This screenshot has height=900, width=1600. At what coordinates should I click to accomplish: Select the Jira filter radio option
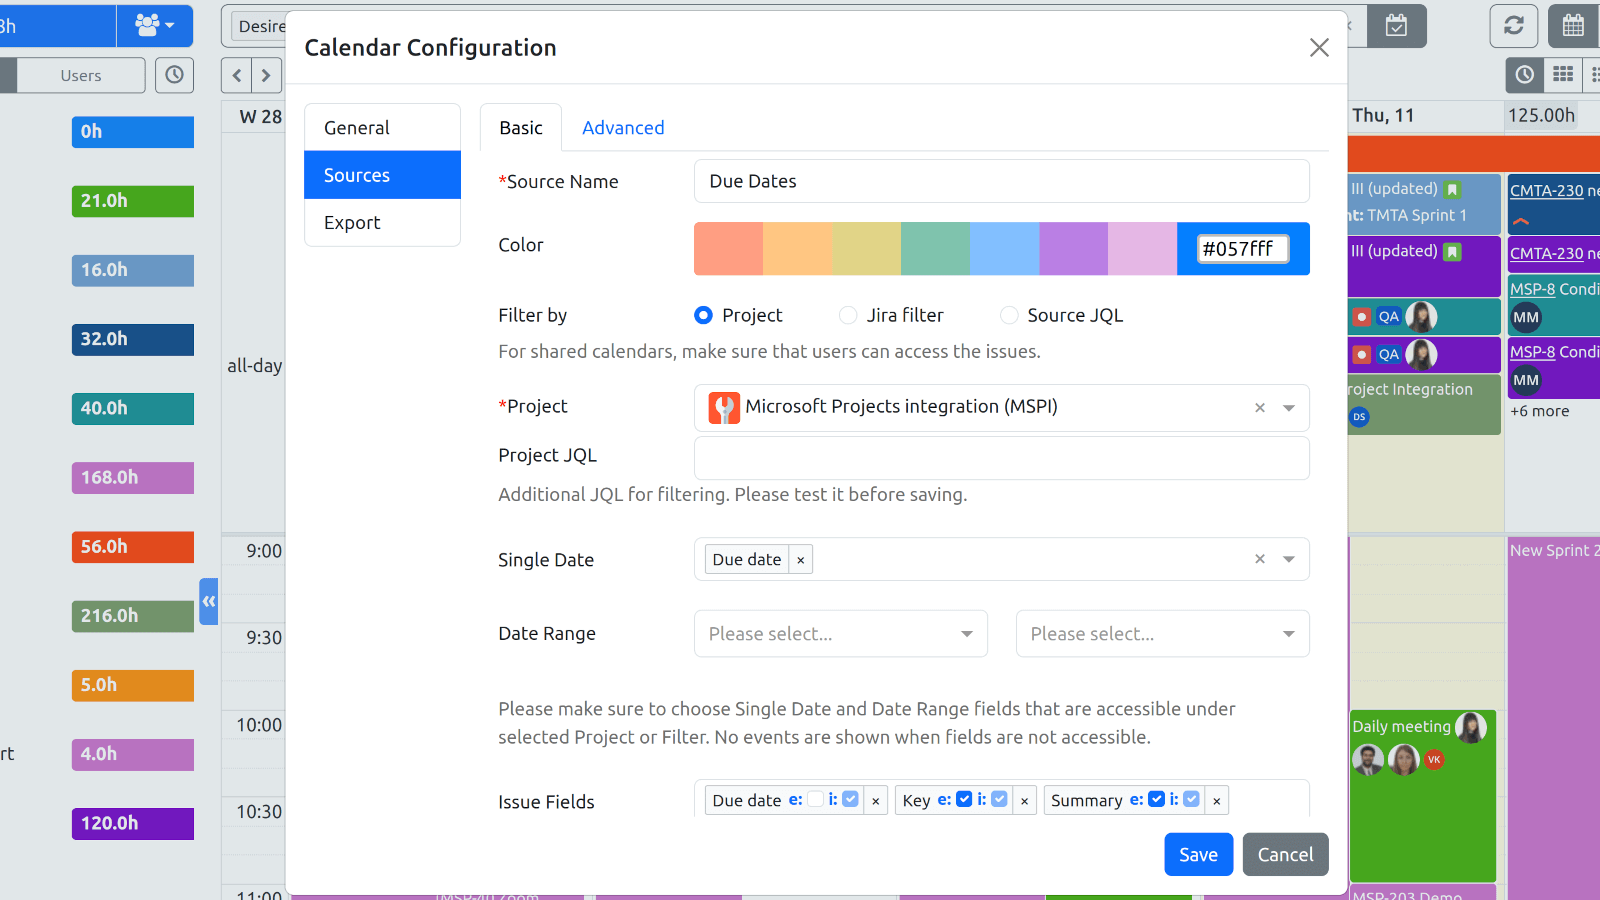tap(848, 315)
